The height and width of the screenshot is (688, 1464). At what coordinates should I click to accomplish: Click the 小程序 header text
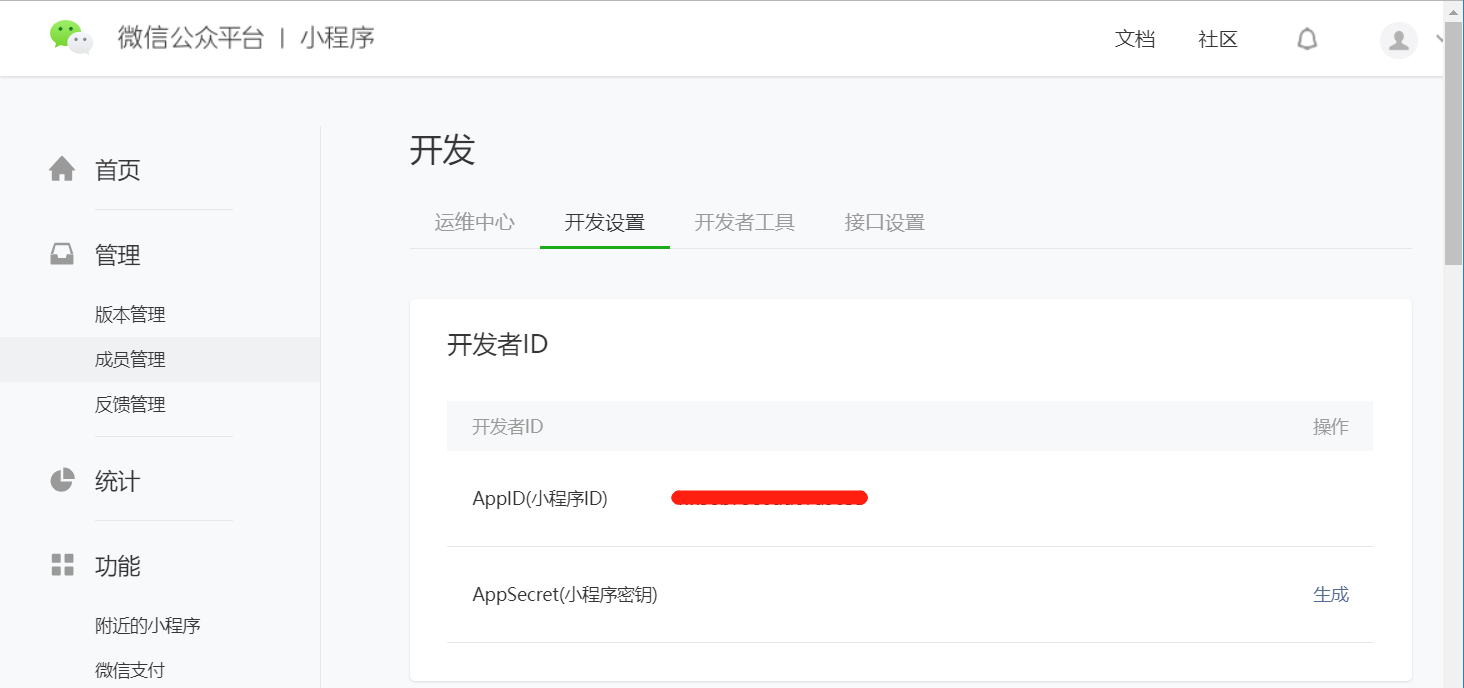point(338,38)
